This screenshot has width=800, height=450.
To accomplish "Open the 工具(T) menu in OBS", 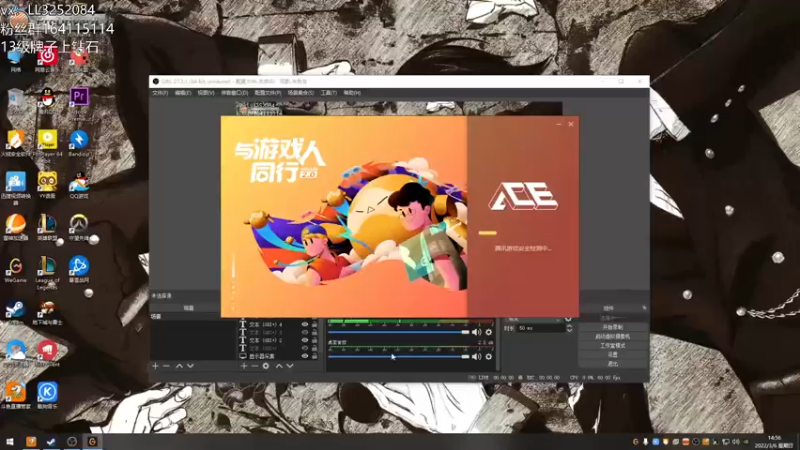I will click(329, 93).
